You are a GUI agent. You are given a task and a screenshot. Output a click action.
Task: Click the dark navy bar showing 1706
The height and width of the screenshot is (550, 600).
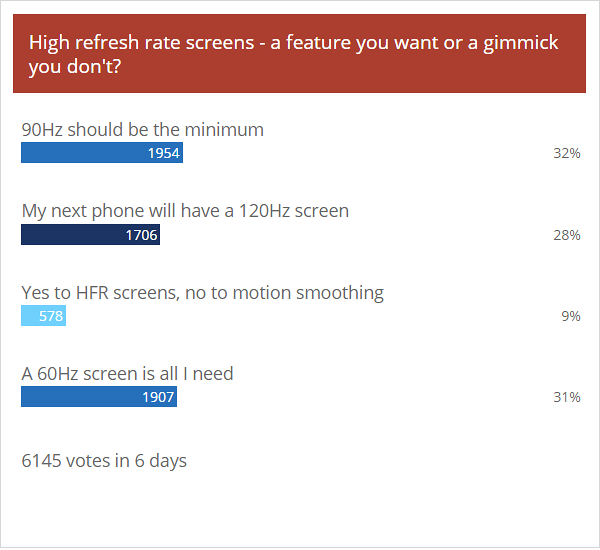(x=90, y=235)
